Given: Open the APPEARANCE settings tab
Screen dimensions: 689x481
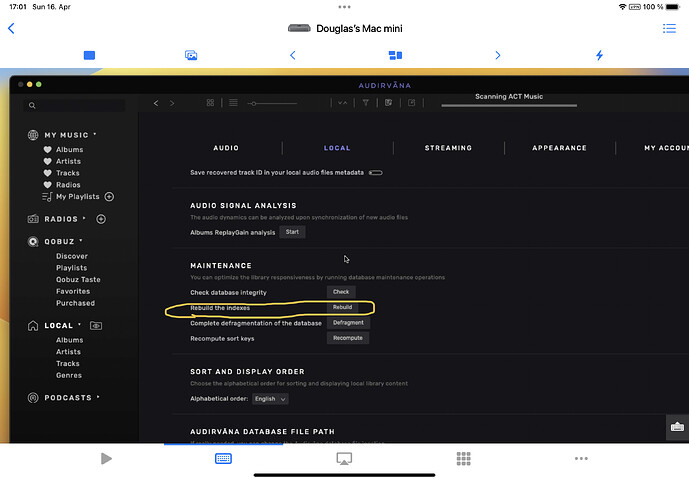Looking at the screenshot, I should (559, 148).
